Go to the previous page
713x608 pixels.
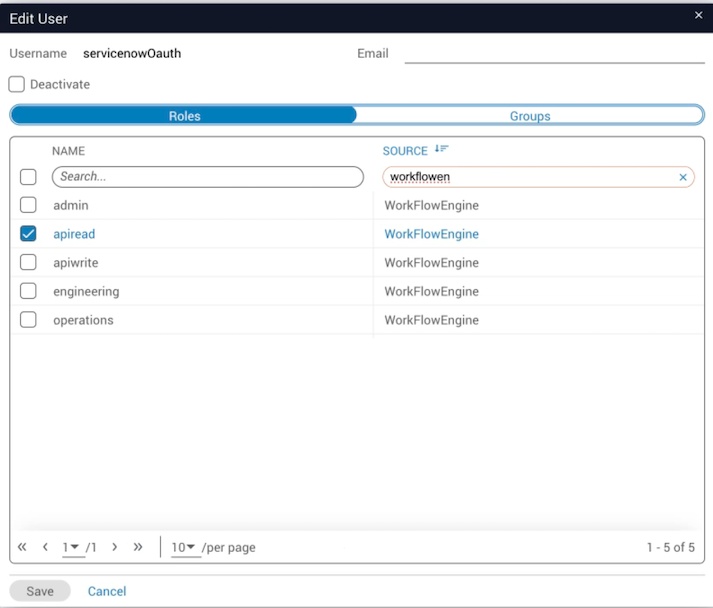pos(45,547)
